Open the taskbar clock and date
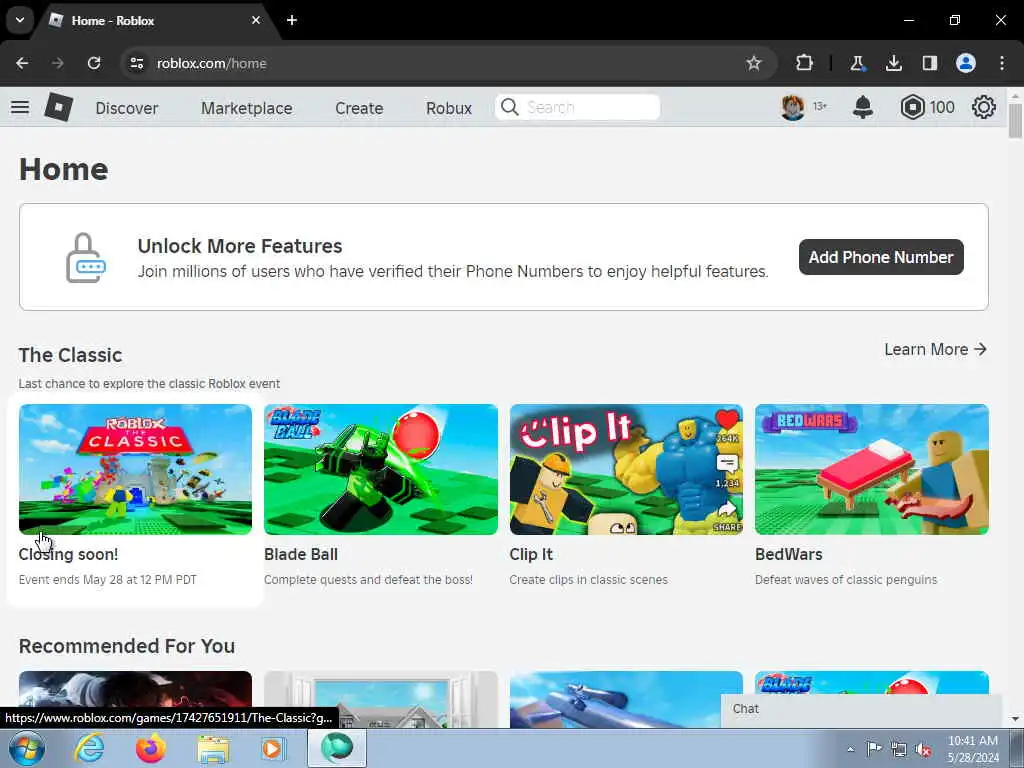The width and height of the screenshot is (1024, 768). (973, 749)
